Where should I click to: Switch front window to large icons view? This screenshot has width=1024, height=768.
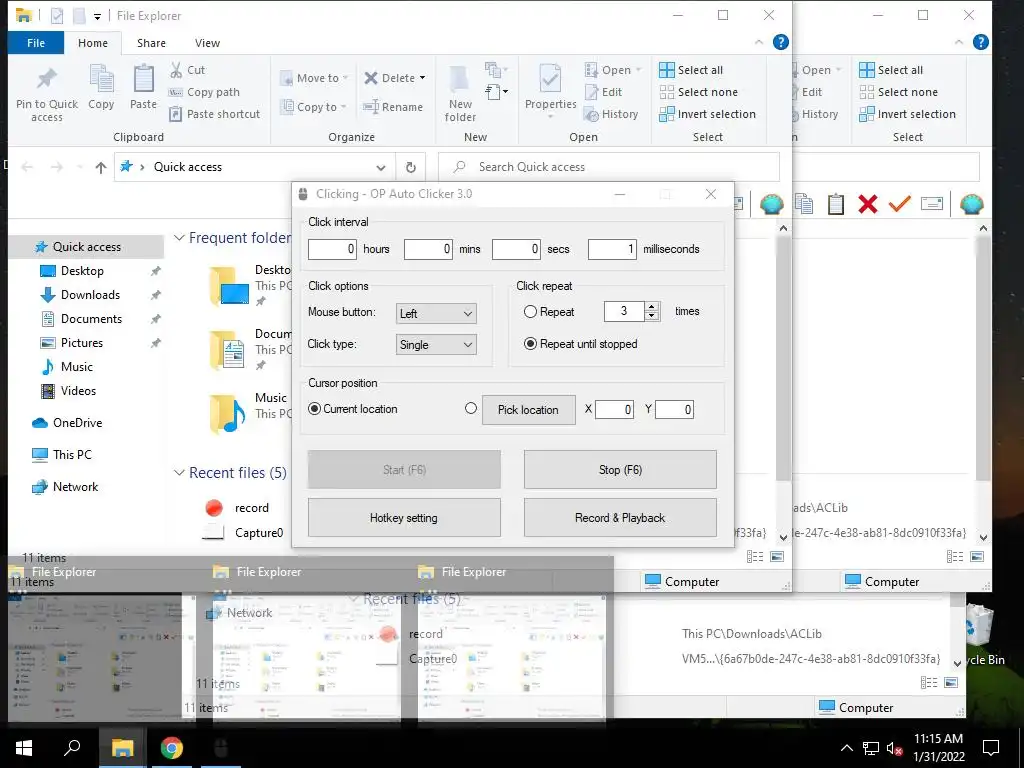tap(777, 556)
